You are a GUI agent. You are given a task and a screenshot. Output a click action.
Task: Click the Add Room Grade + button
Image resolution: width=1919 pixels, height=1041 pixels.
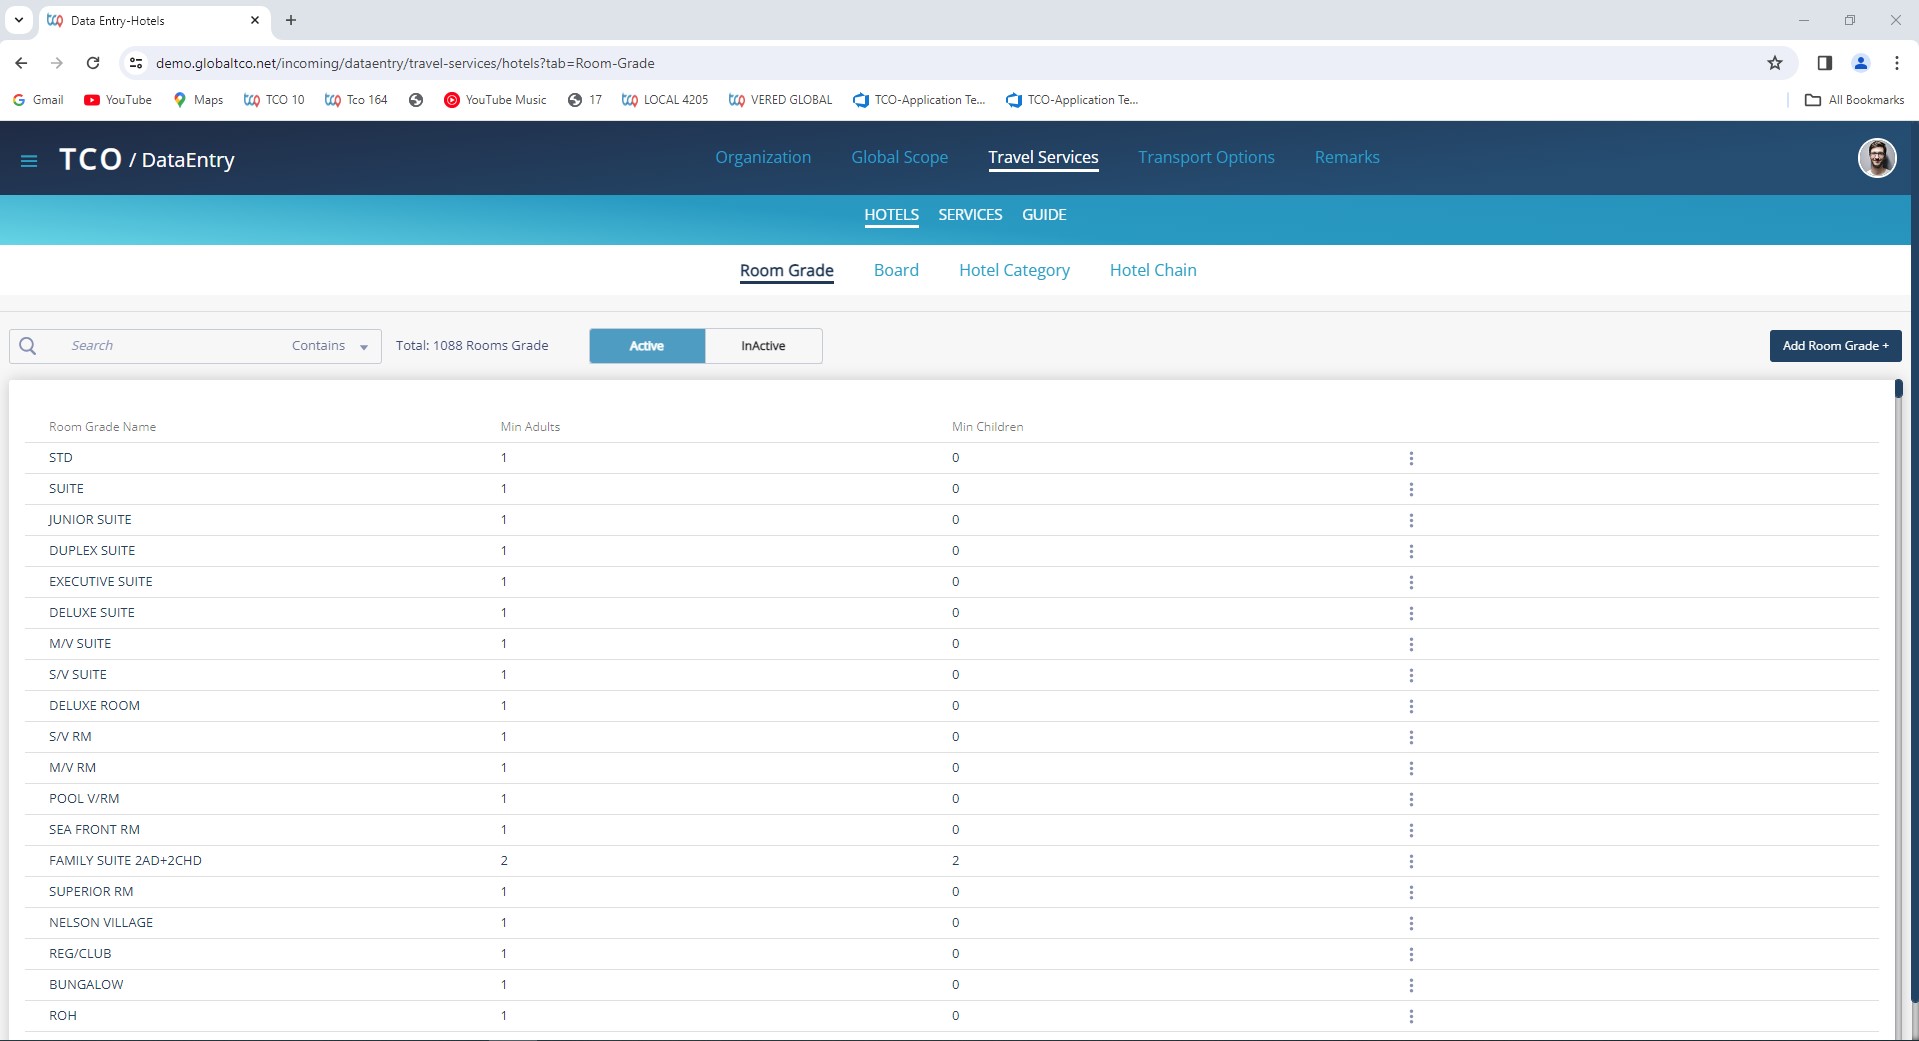pyautogui.click(x=1835, y=346)
